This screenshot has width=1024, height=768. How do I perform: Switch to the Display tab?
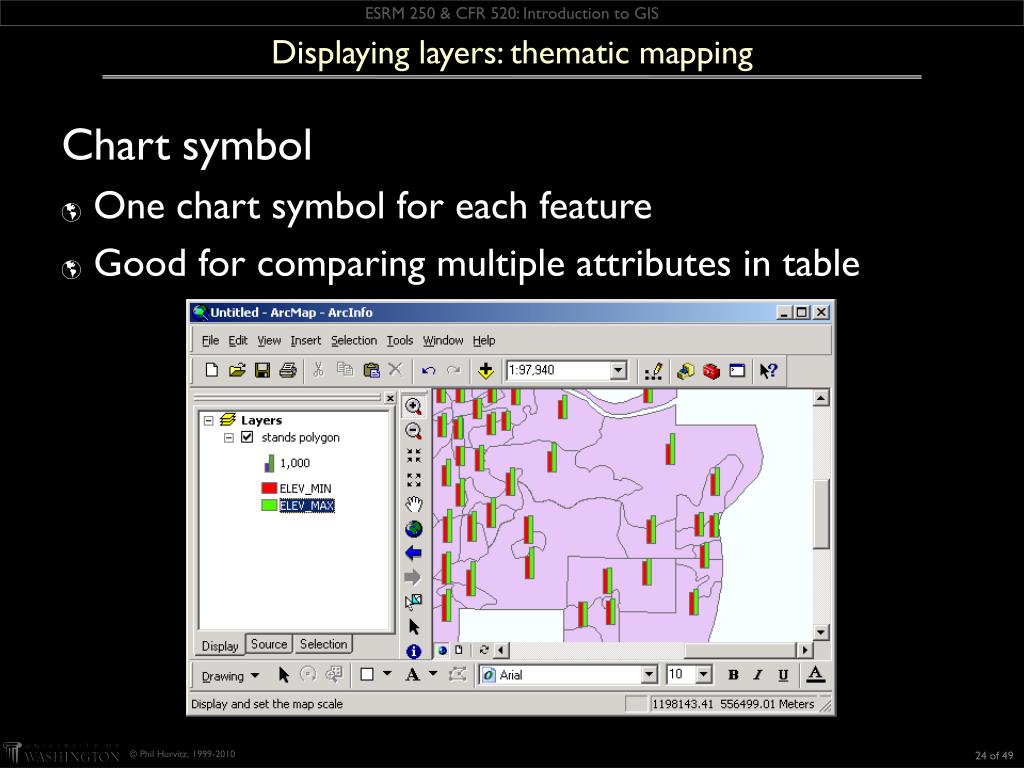pos(220,646)
